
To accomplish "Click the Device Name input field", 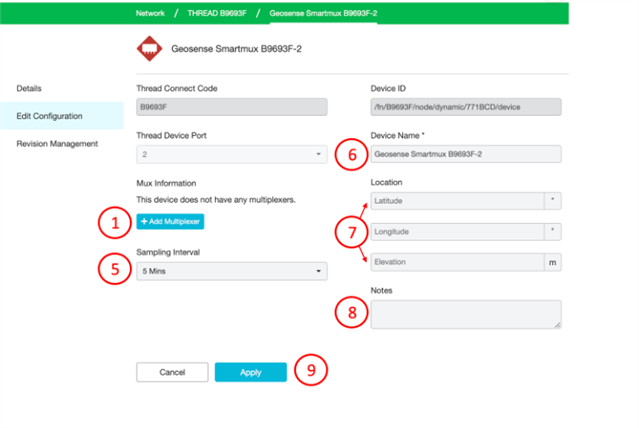I will [x=466, y=154].
